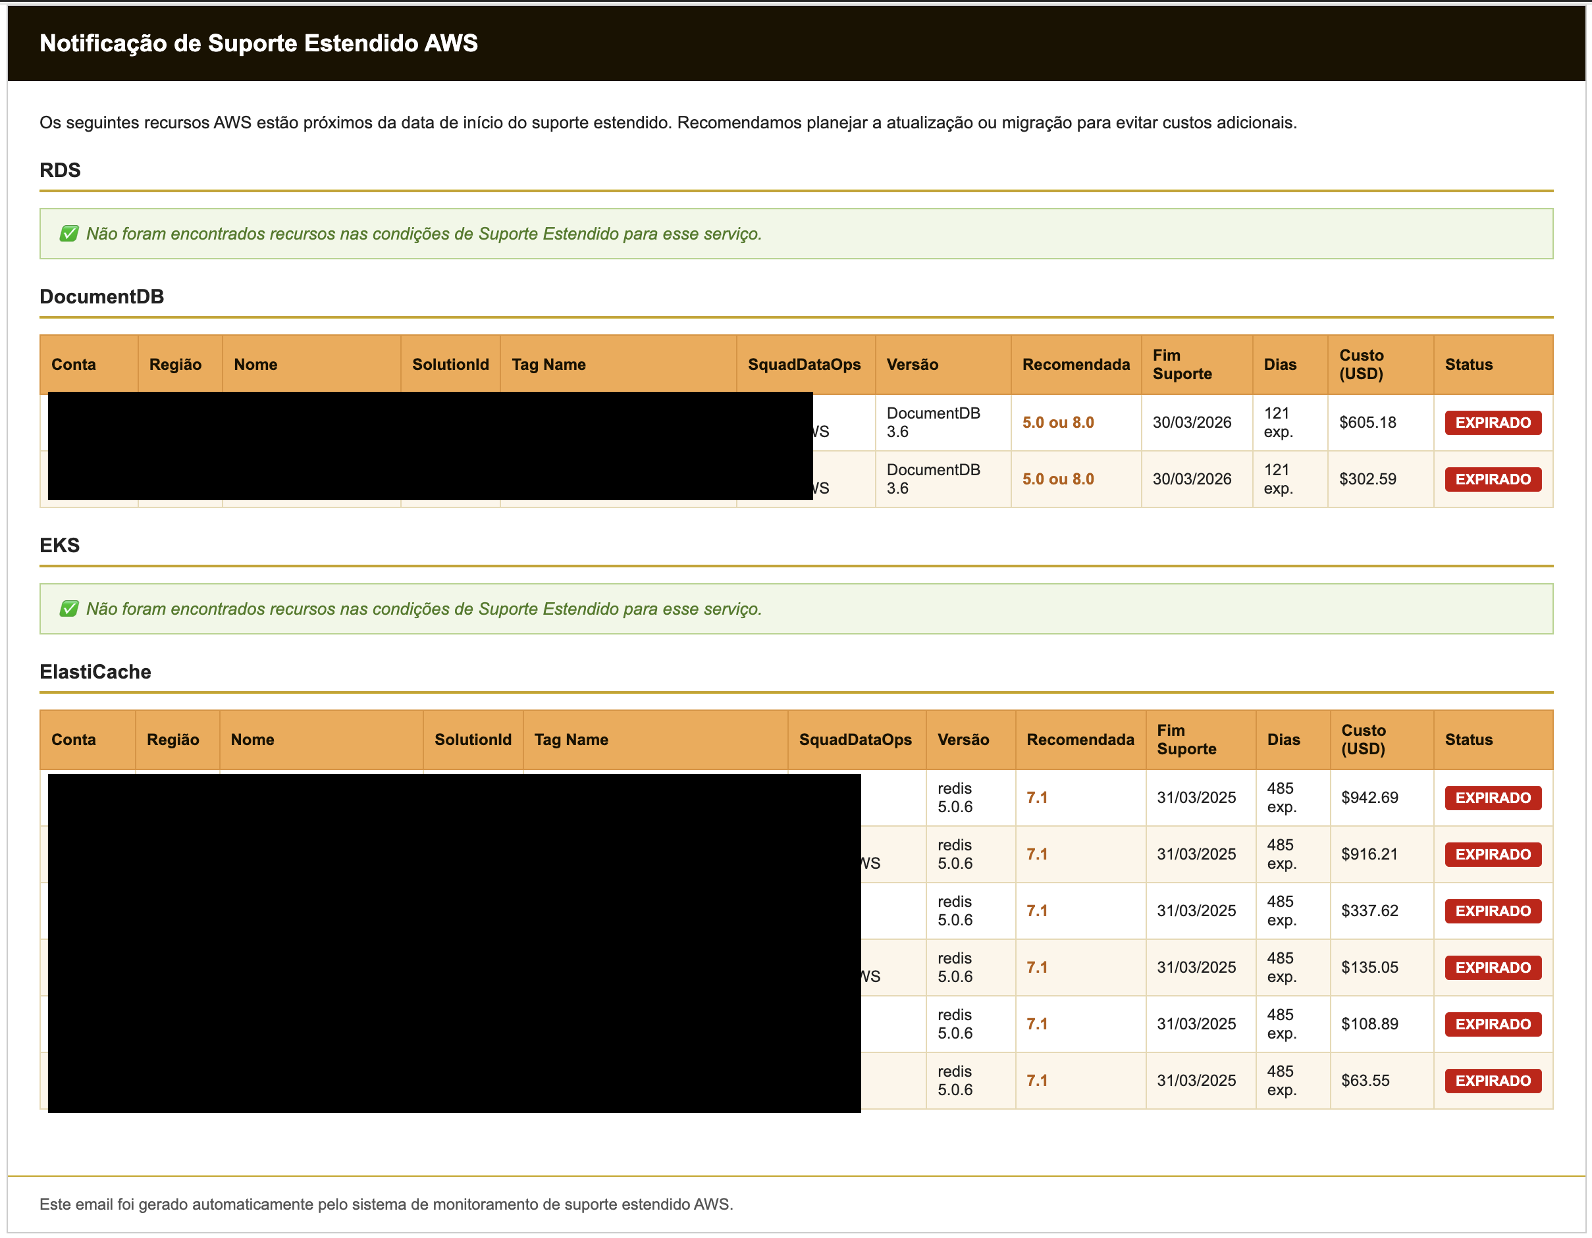Click the SolutionId header in DocumentDB table
The width and height of the screenshot is (1592, 1238).
click(x=451, y=365)
